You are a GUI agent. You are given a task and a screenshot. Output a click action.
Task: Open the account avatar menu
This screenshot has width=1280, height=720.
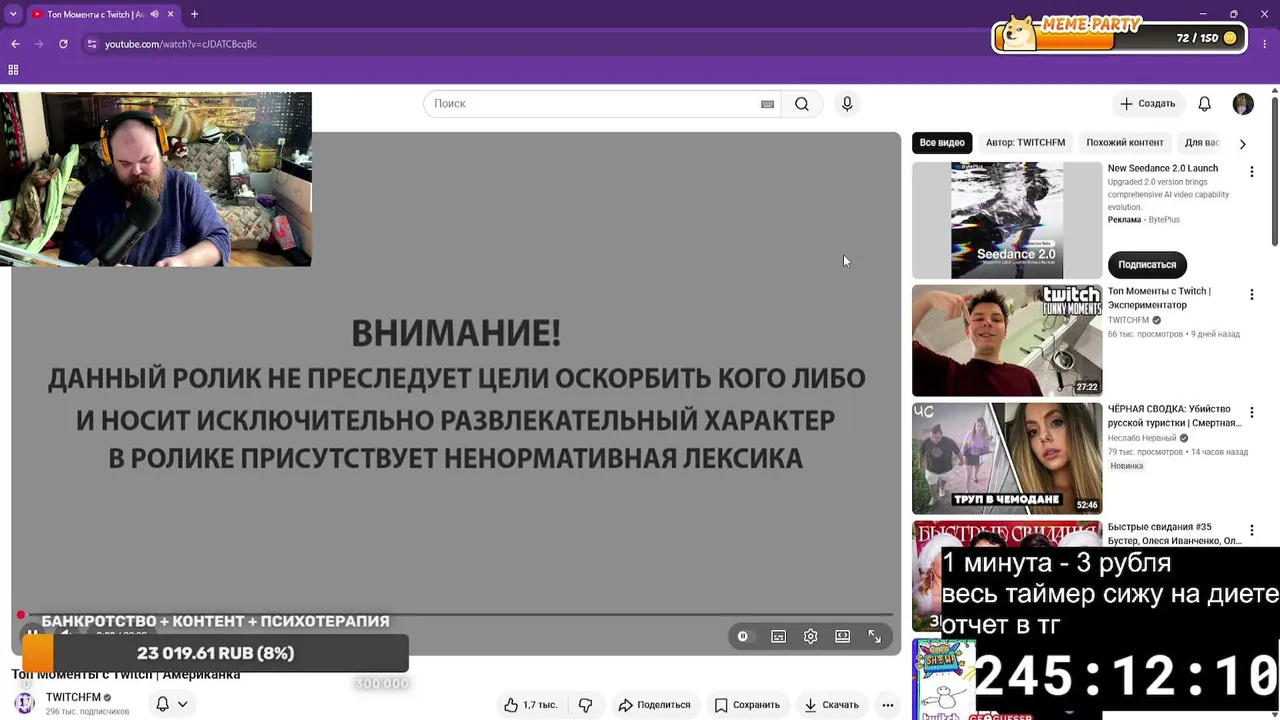1243,104
